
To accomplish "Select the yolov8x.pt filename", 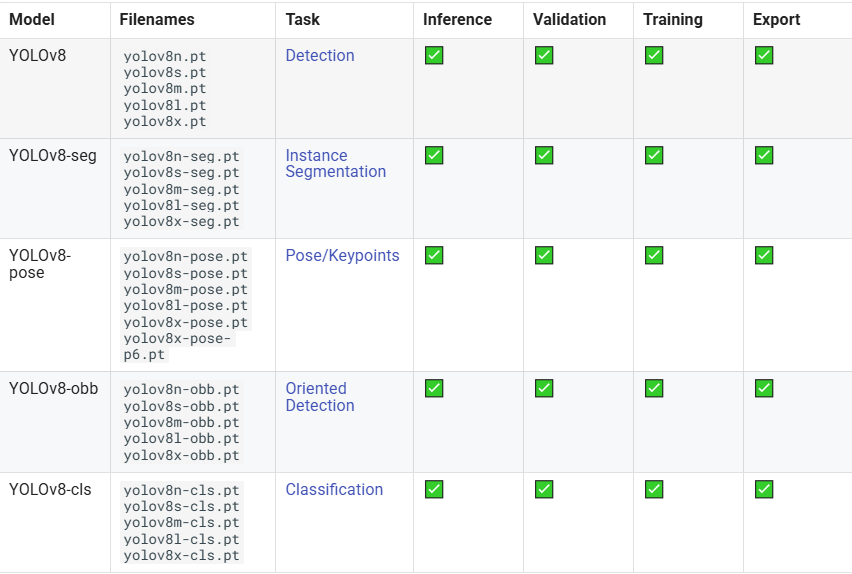I will [165, 122].
